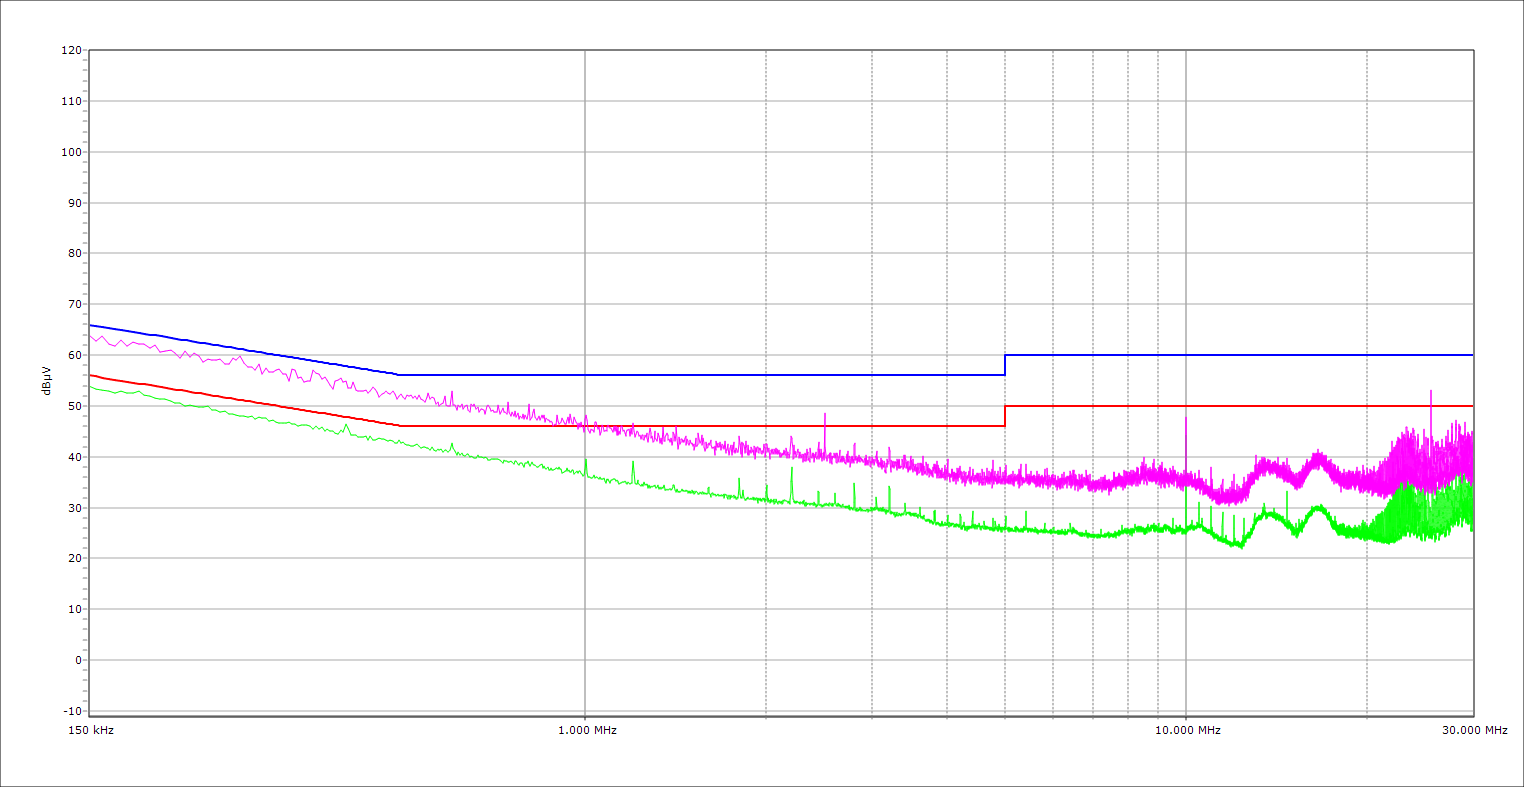
Task: Select the 100 y-axis tick label
Action: pyautogui.click(x=70, y=152)
